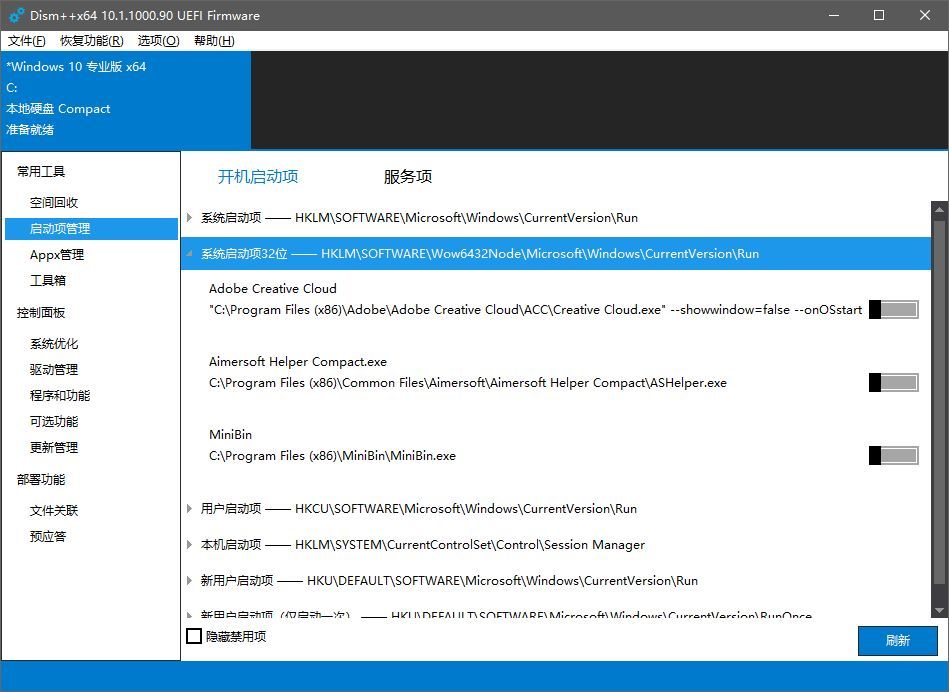Click the 常用工具 section heading
This screenshot has height=692, width=949.
pyautogui.click(x=41, y=171)
